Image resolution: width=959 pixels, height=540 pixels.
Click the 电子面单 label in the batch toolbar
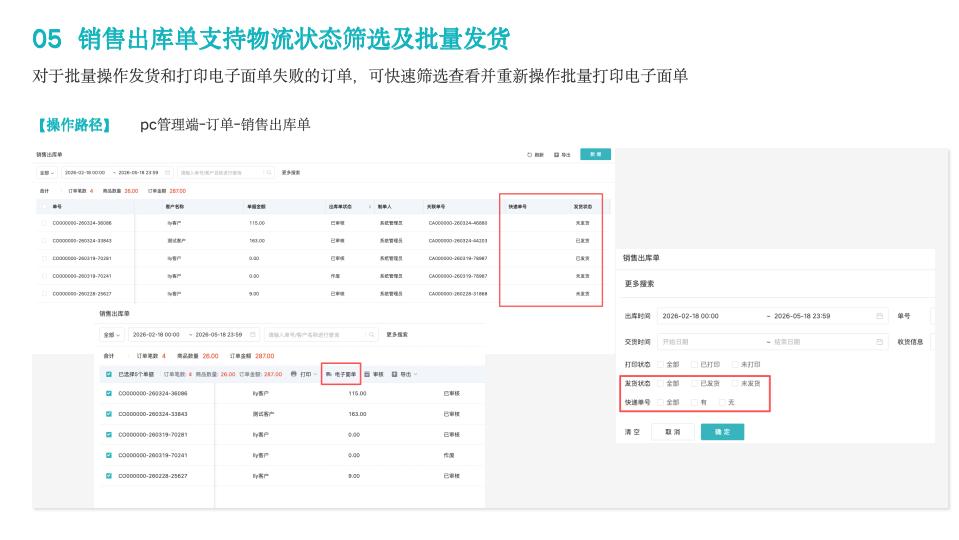click(346, 374)
